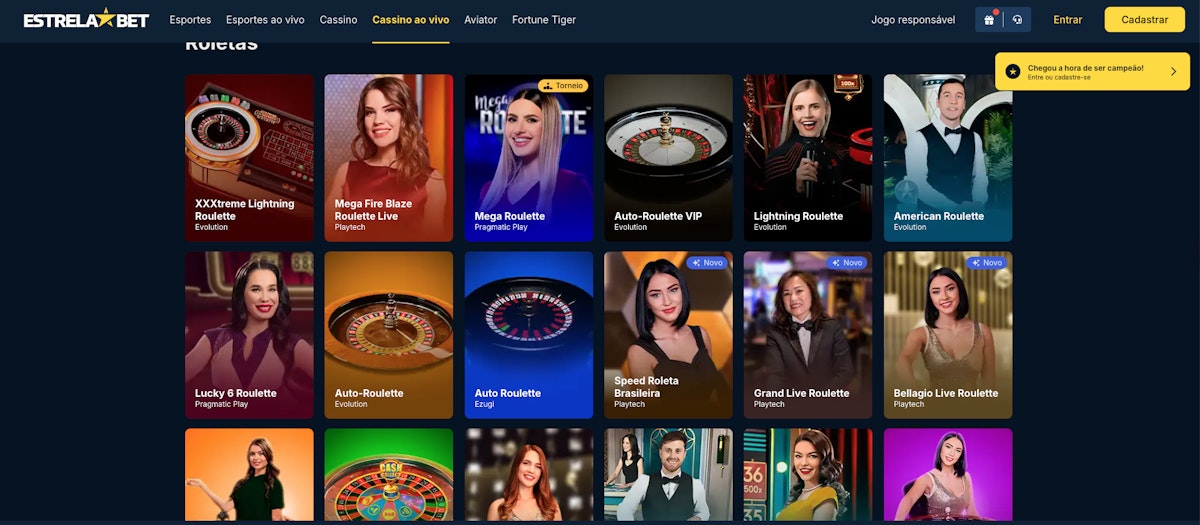Open the Fortune Tiger menu item
This screenshot has height=525, width=1200.
pos(544,20)
